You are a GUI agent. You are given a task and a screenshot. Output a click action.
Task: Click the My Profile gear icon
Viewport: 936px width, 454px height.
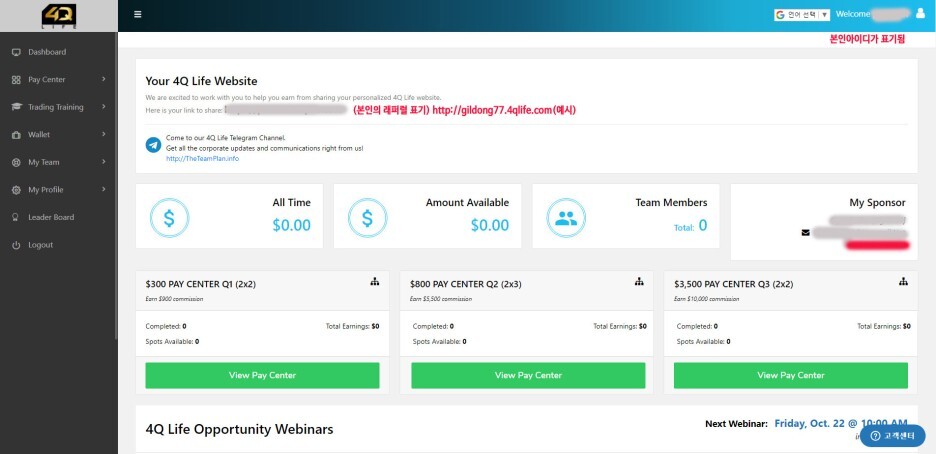16,190
